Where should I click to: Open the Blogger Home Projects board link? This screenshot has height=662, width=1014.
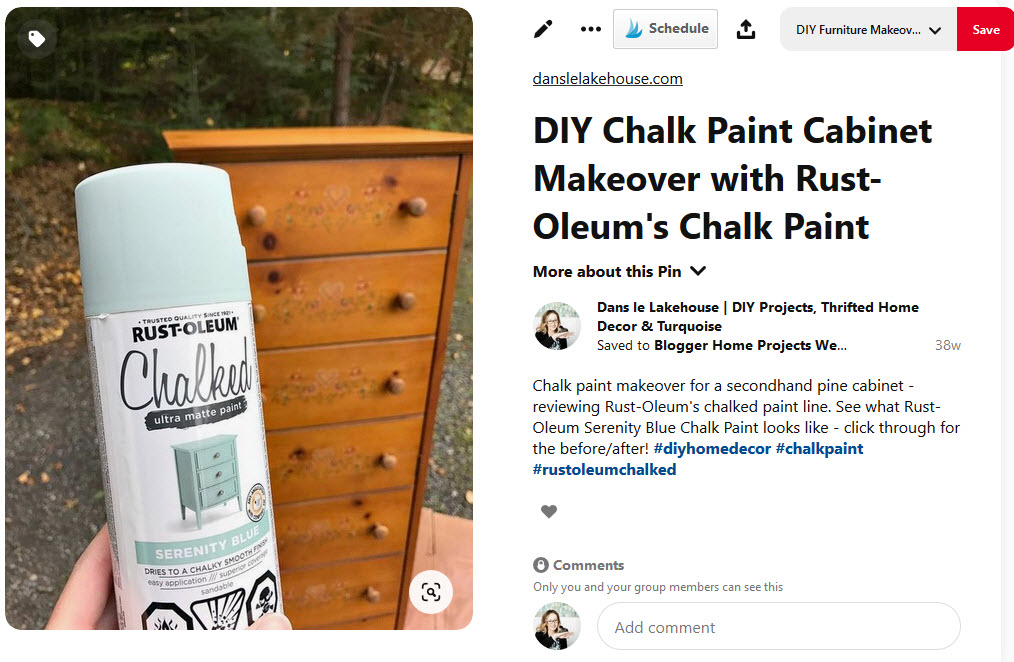[750, 345]
